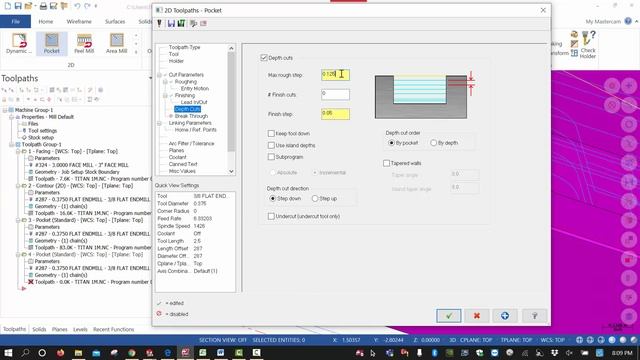640x360 pixels.
Task: Enable Keep tool down checkbox
Action: click(271, 133)
